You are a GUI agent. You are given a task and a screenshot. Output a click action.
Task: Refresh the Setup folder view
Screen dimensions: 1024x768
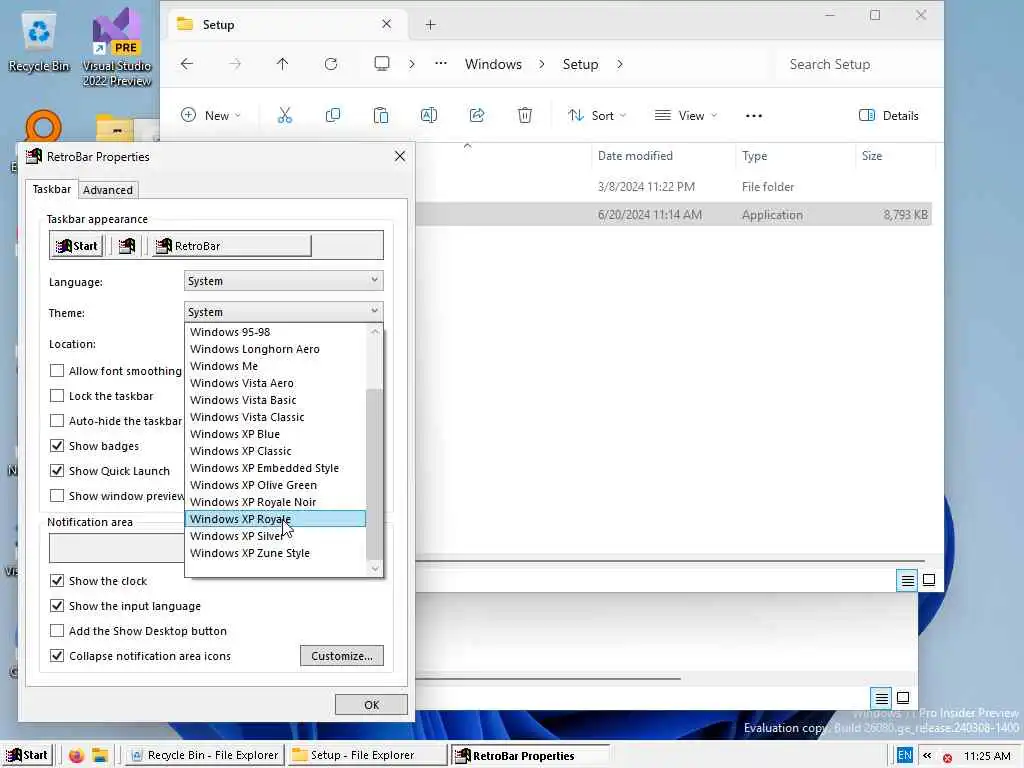click(331, 64)
